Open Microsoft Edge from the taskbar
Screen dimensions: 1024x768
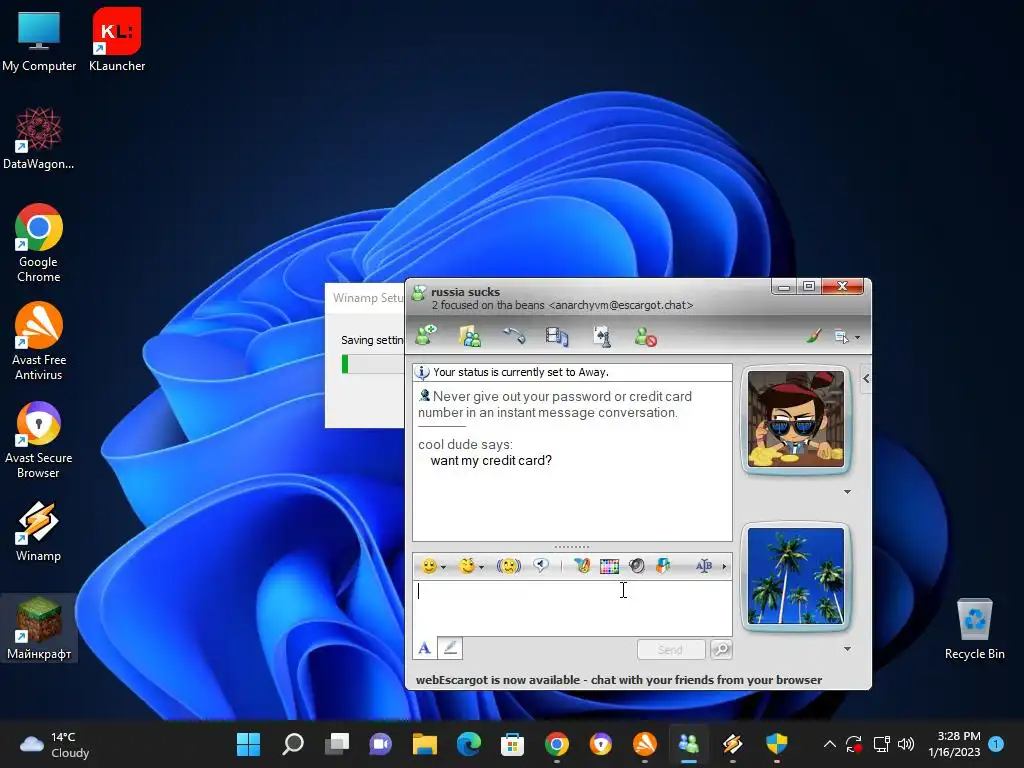point(468,743)
